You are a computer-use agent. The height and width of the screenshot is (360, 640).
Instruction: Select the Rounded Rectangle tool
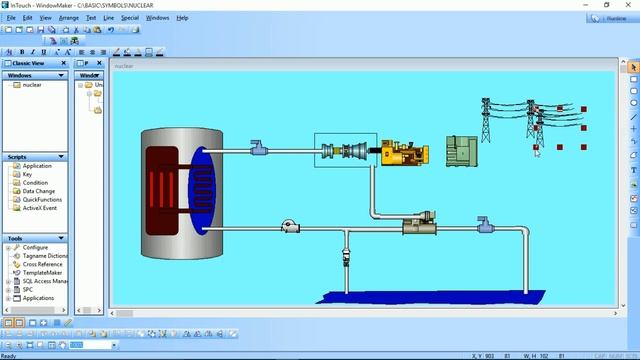point(633,91)
